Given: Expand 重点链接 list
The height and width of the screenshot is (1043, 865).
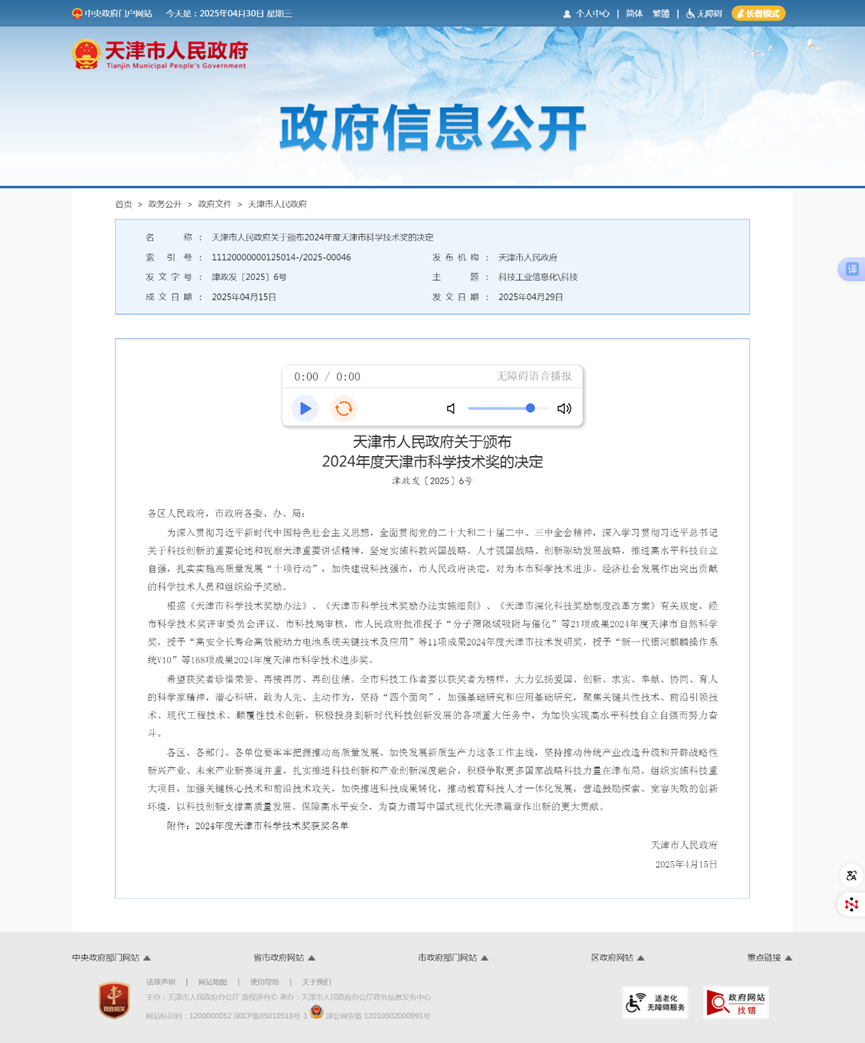Looking at the screenshot, I should (769, 958).
